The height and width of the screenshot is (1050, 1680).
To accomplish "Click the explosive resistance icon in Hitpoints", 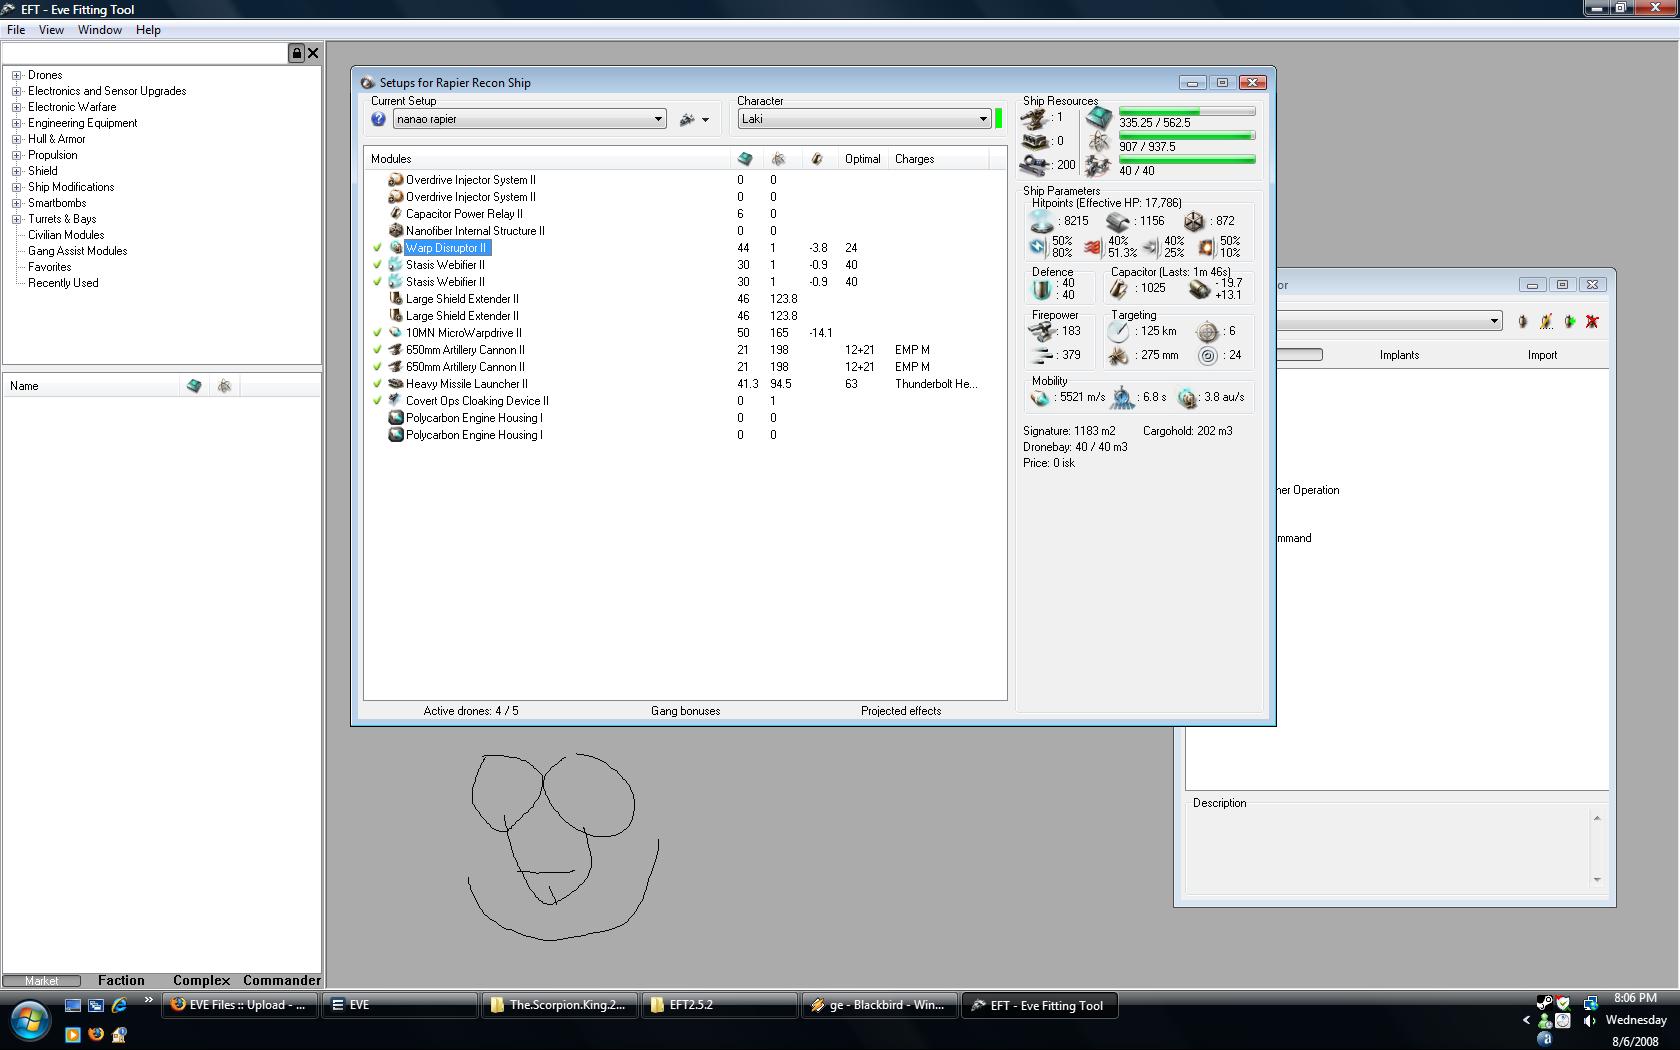I will [1206, 246].
